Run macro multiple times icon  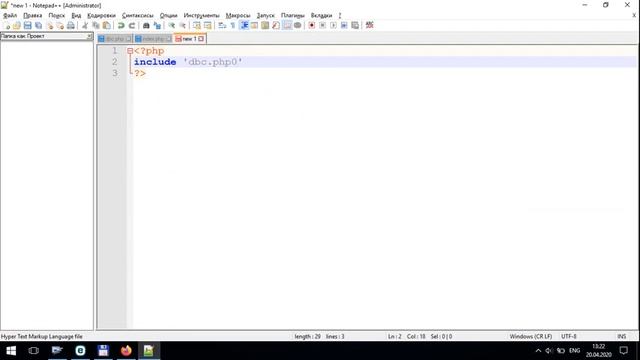(344, 25)
